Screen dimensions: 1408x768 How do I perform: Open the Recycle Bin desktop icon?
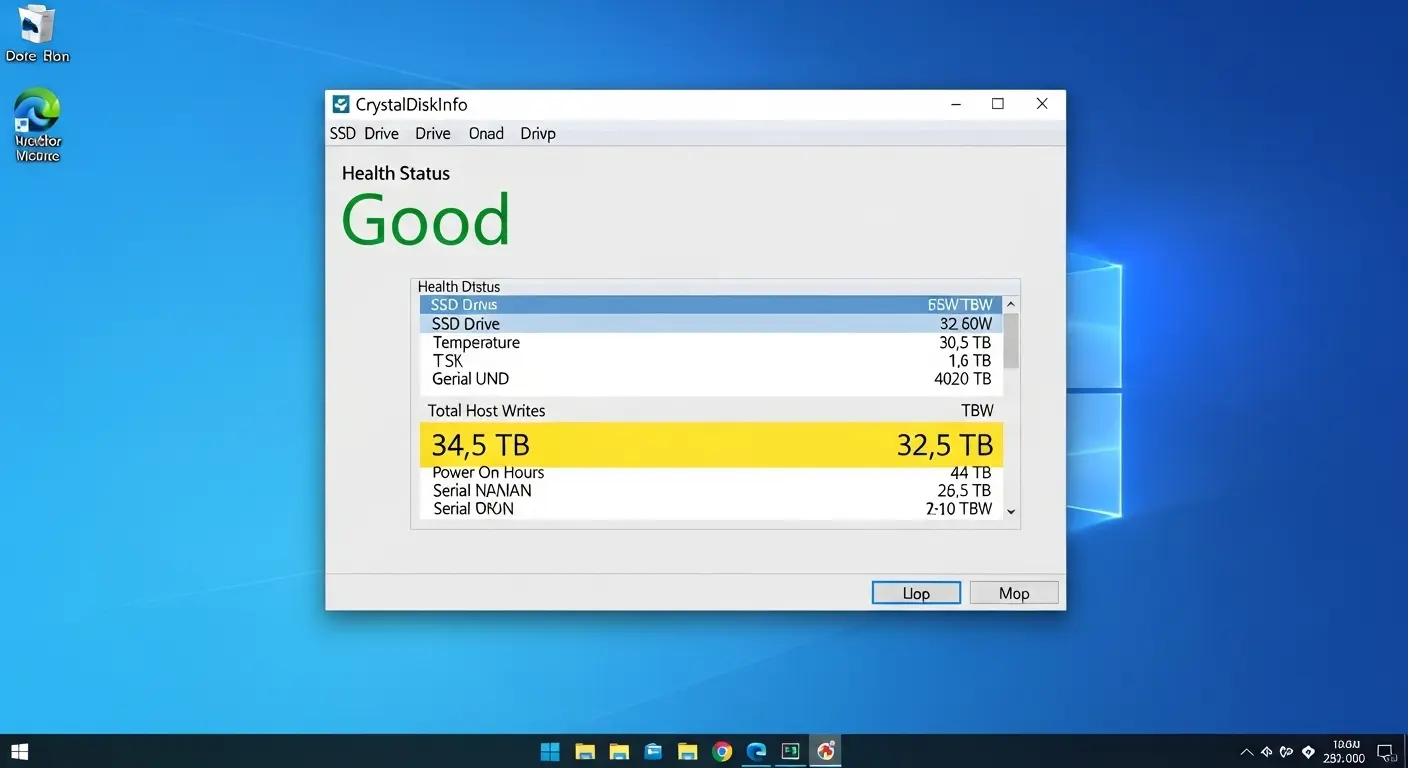(37, 33)
